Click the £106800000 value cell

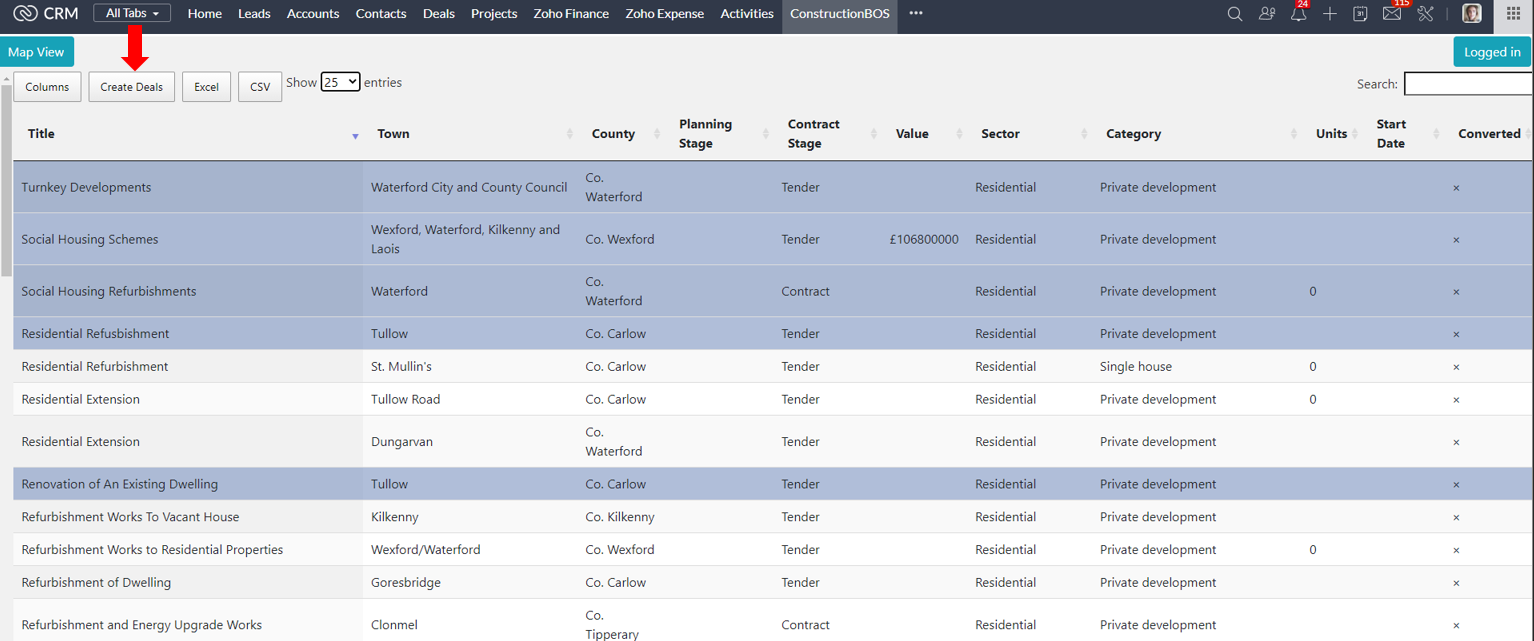point(924,240)
